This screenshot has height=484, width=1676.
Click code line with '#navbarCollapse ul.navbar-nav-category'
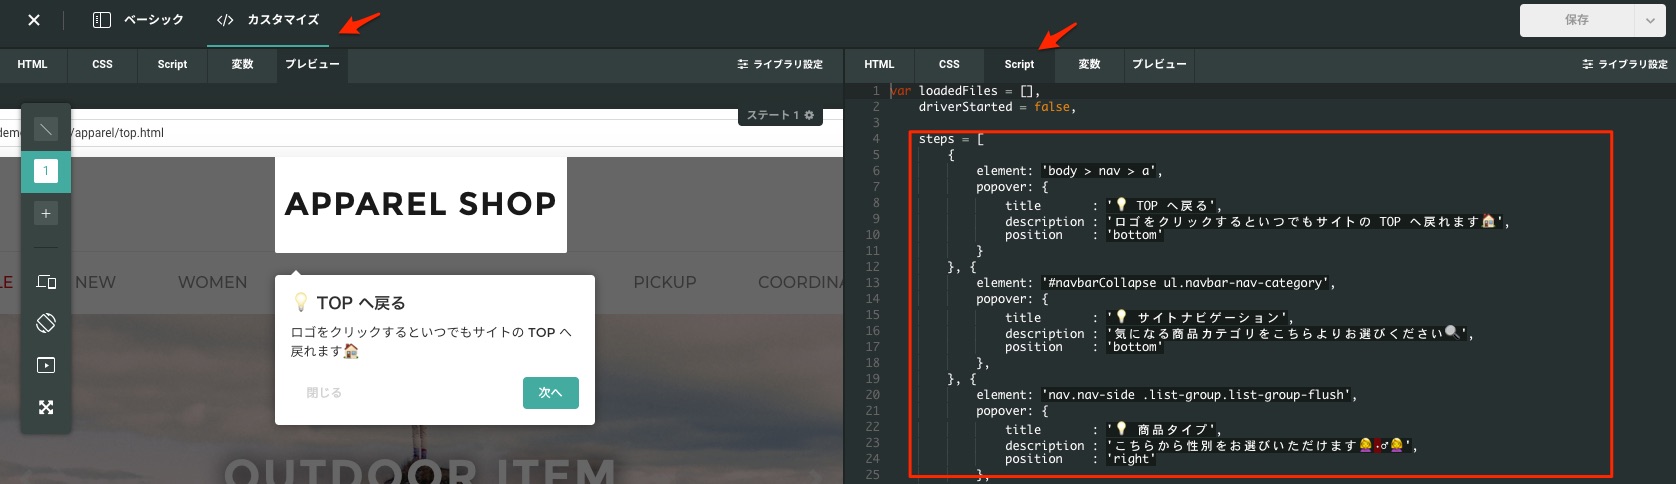coord(1155,283)
